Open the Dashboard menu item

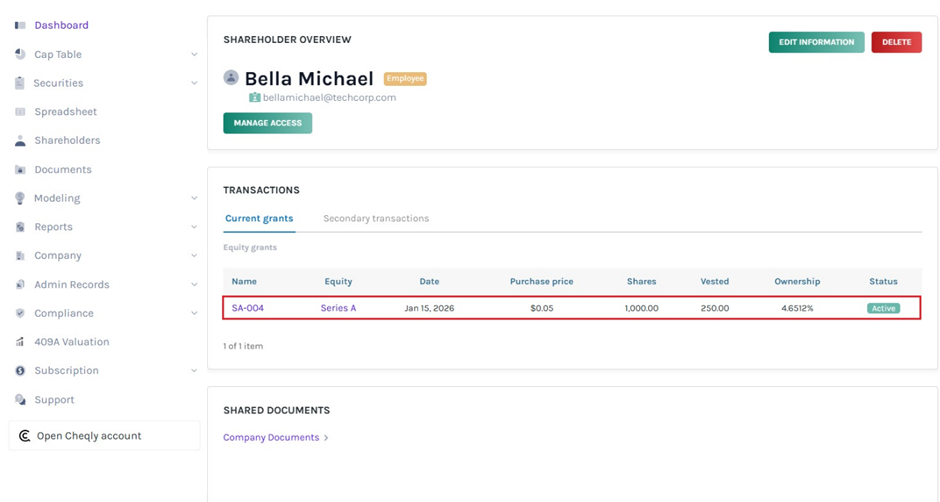[x=61, y=25]
